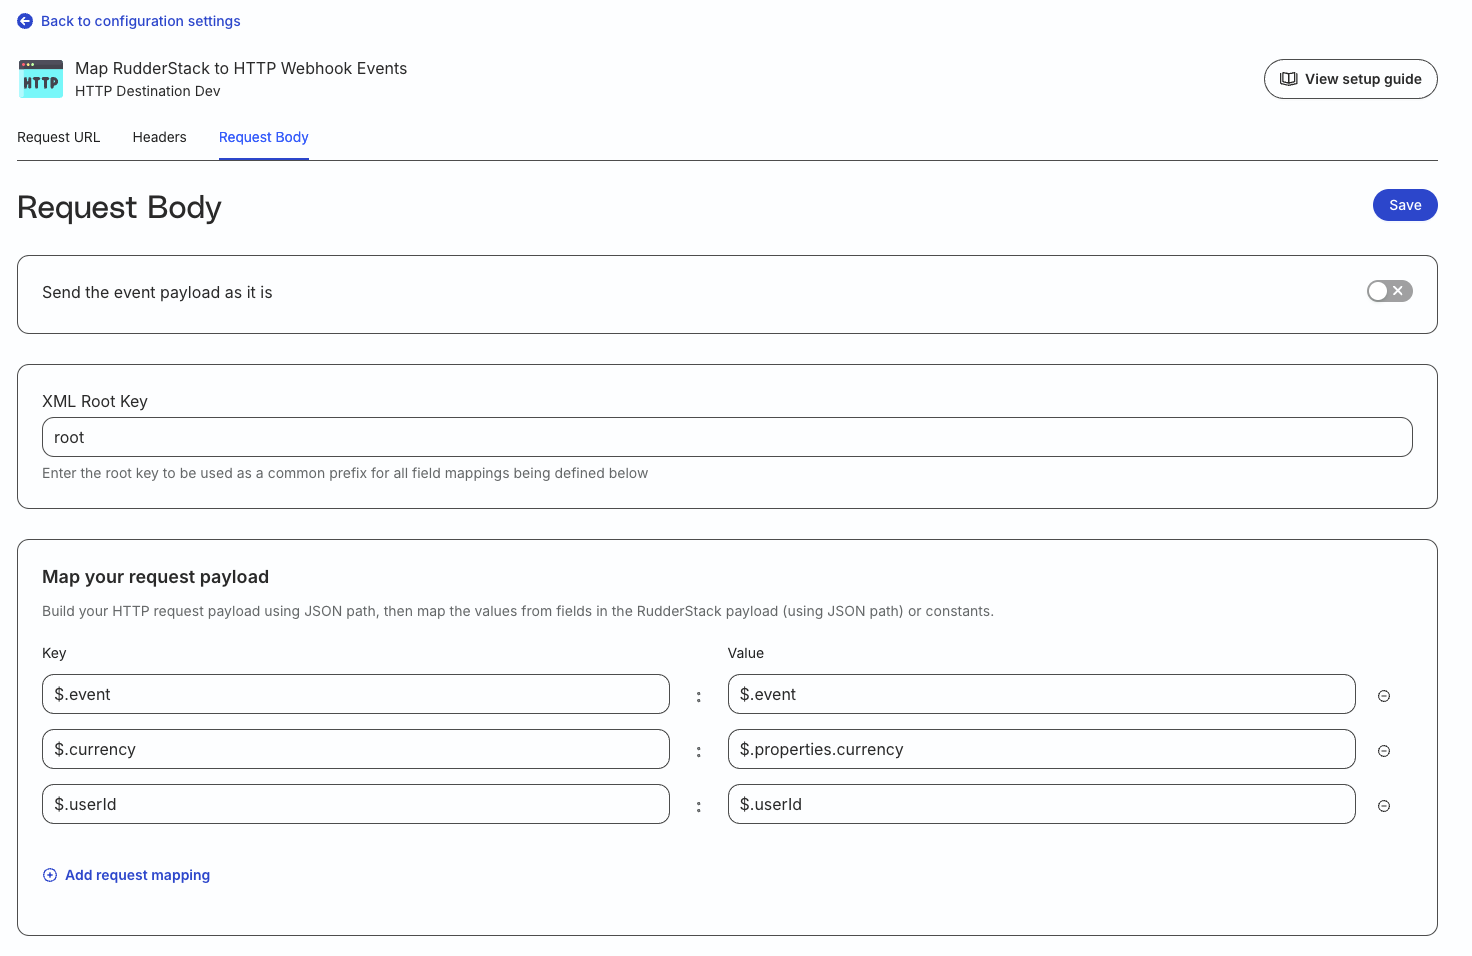Switch to the Request URL tab
Screen dimensions: 1472x956
pos(59,137)
